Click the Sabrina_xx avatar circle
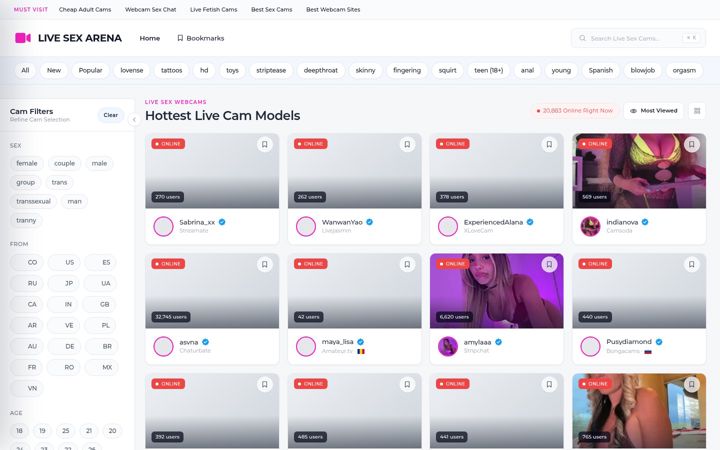 click(x=163, y=226)
